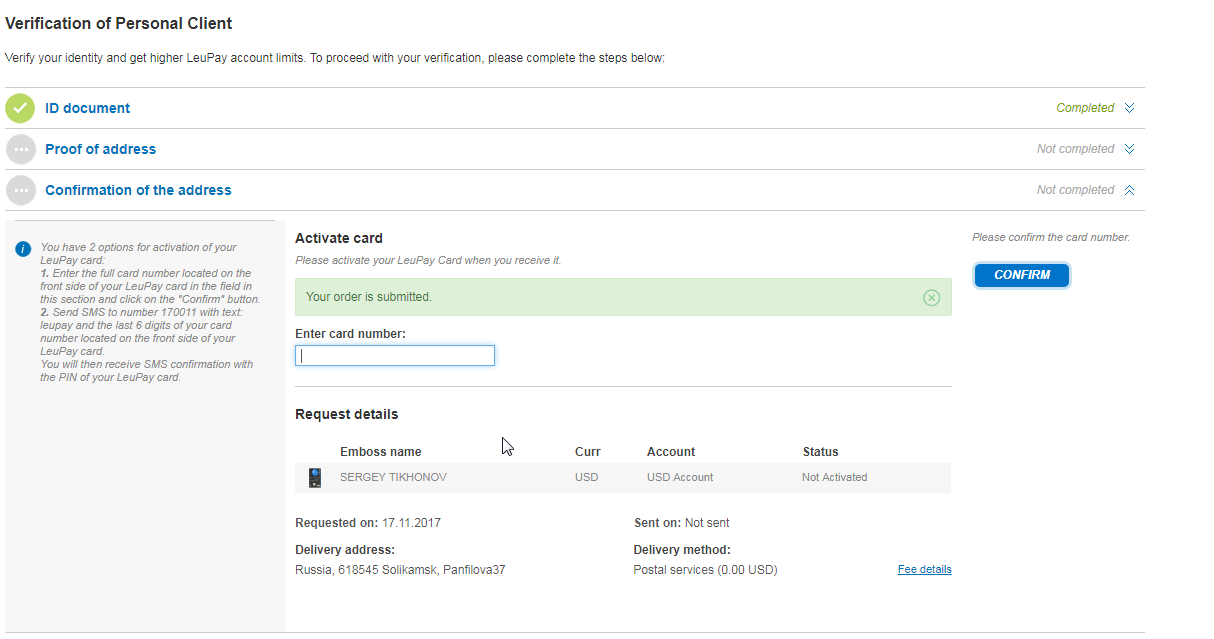Click the pending icon beside Confirmation of the address
Viewport: 1214px width, 639px height.
(x=20, y=190)
